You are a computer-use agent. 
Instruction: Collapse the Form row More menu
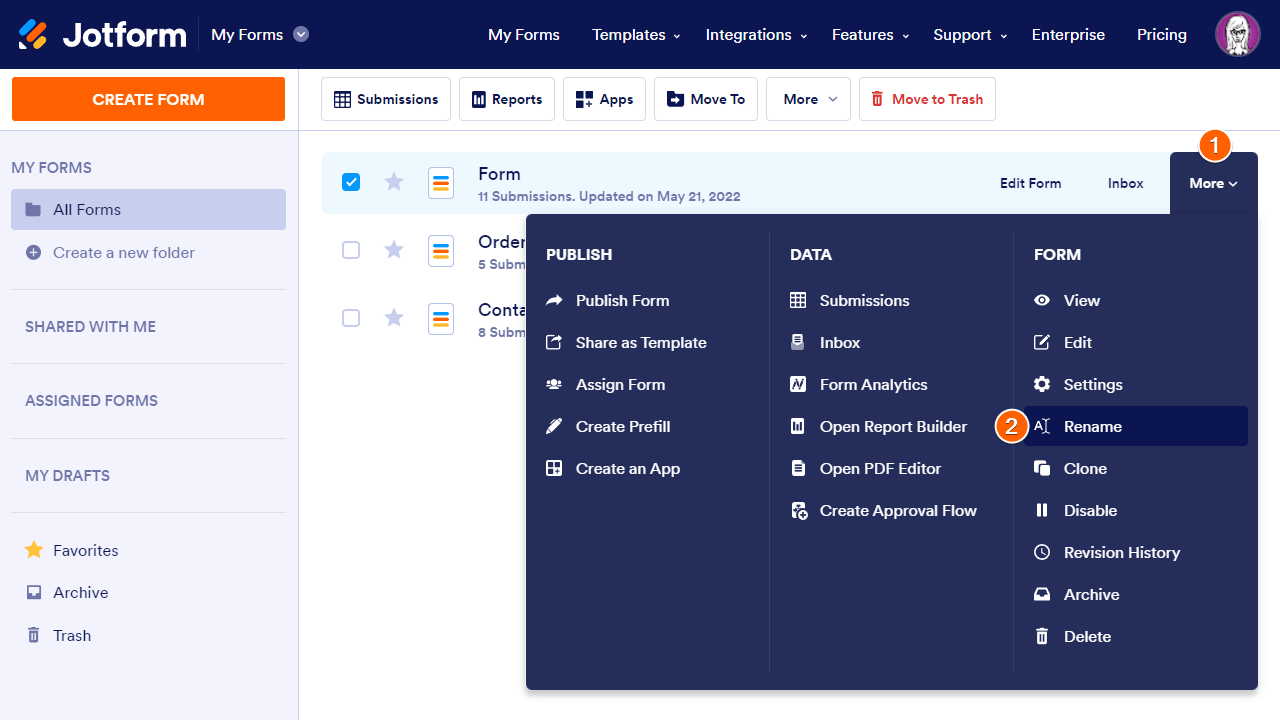point(1213,183)
